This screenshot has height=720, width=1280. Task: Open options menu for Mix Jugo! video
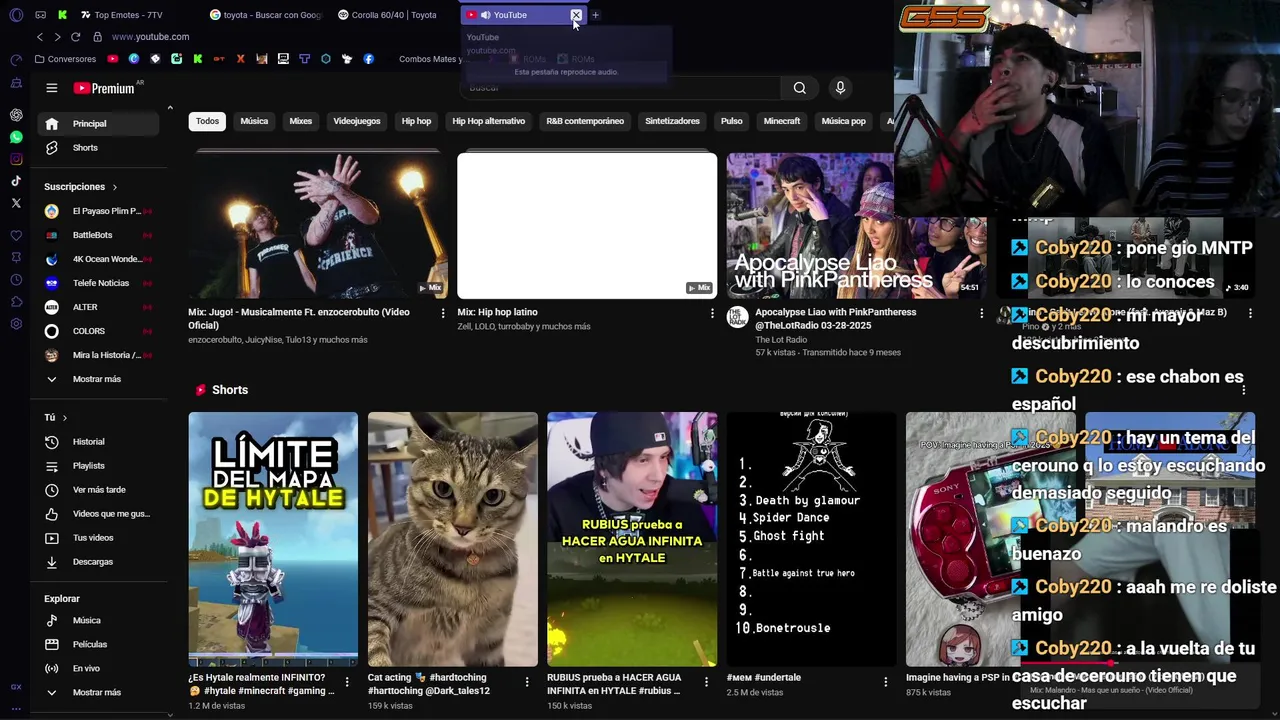(443, 313)
